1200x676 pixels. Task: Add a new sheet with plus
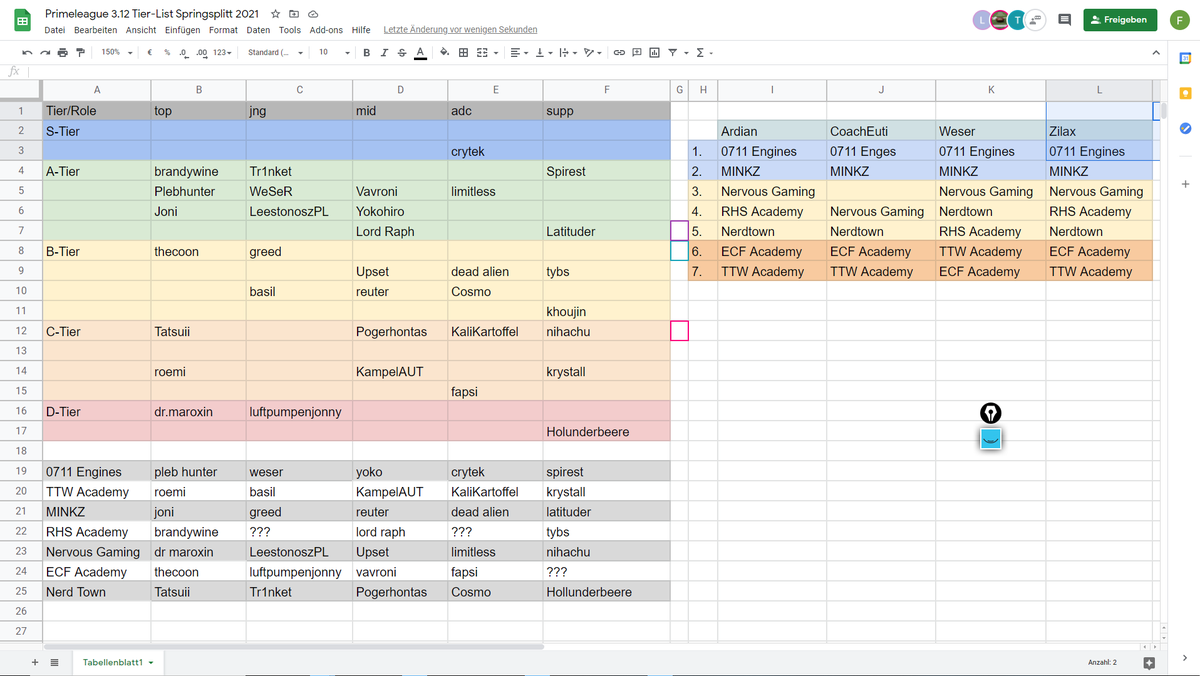click(35, 662)
